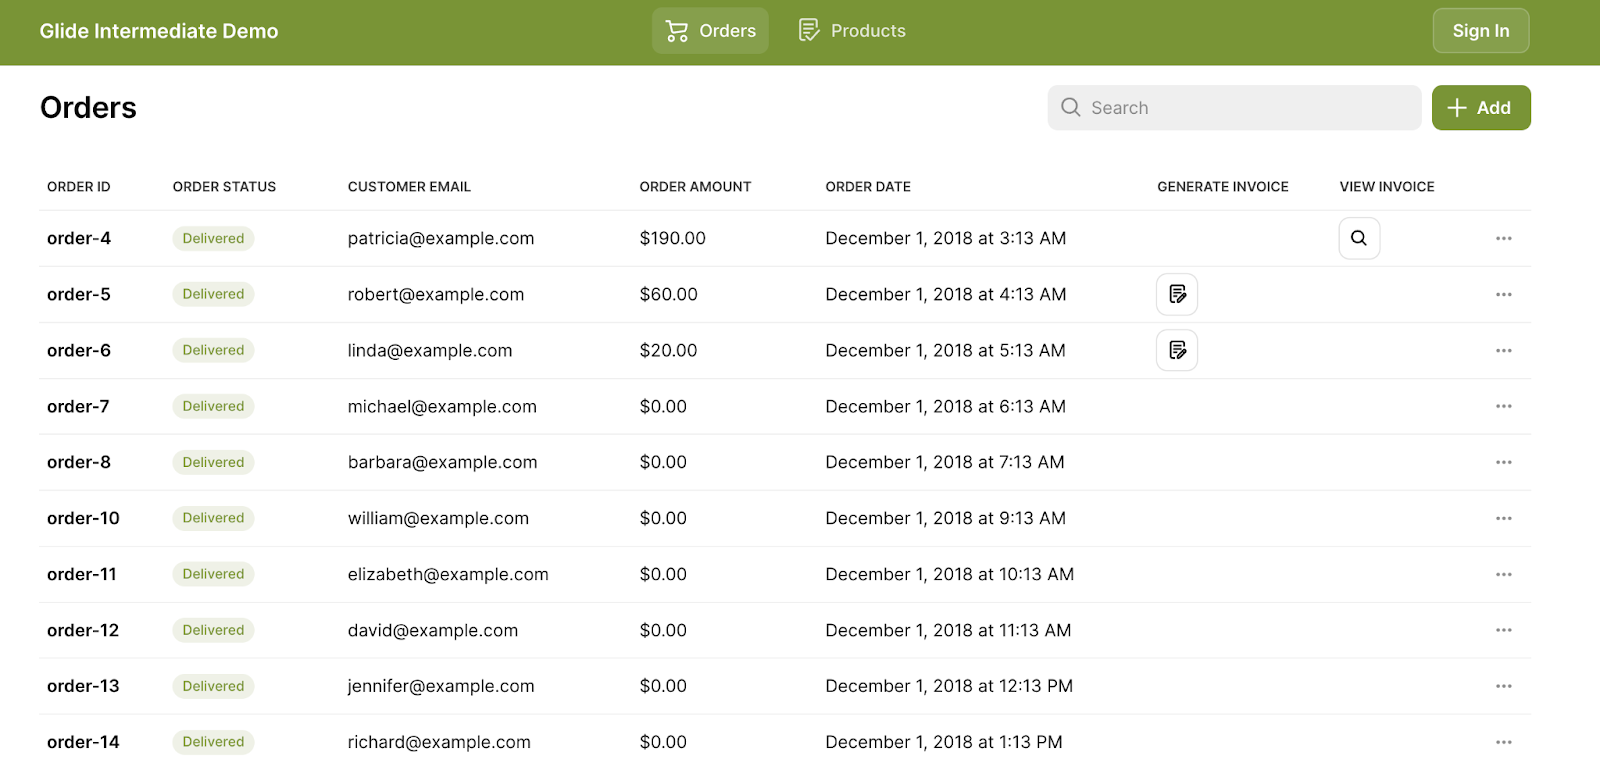The width and height of the screenshot is (1600, 770).
Task: Open more options for order-10
Action: (x=1504, y=518)
